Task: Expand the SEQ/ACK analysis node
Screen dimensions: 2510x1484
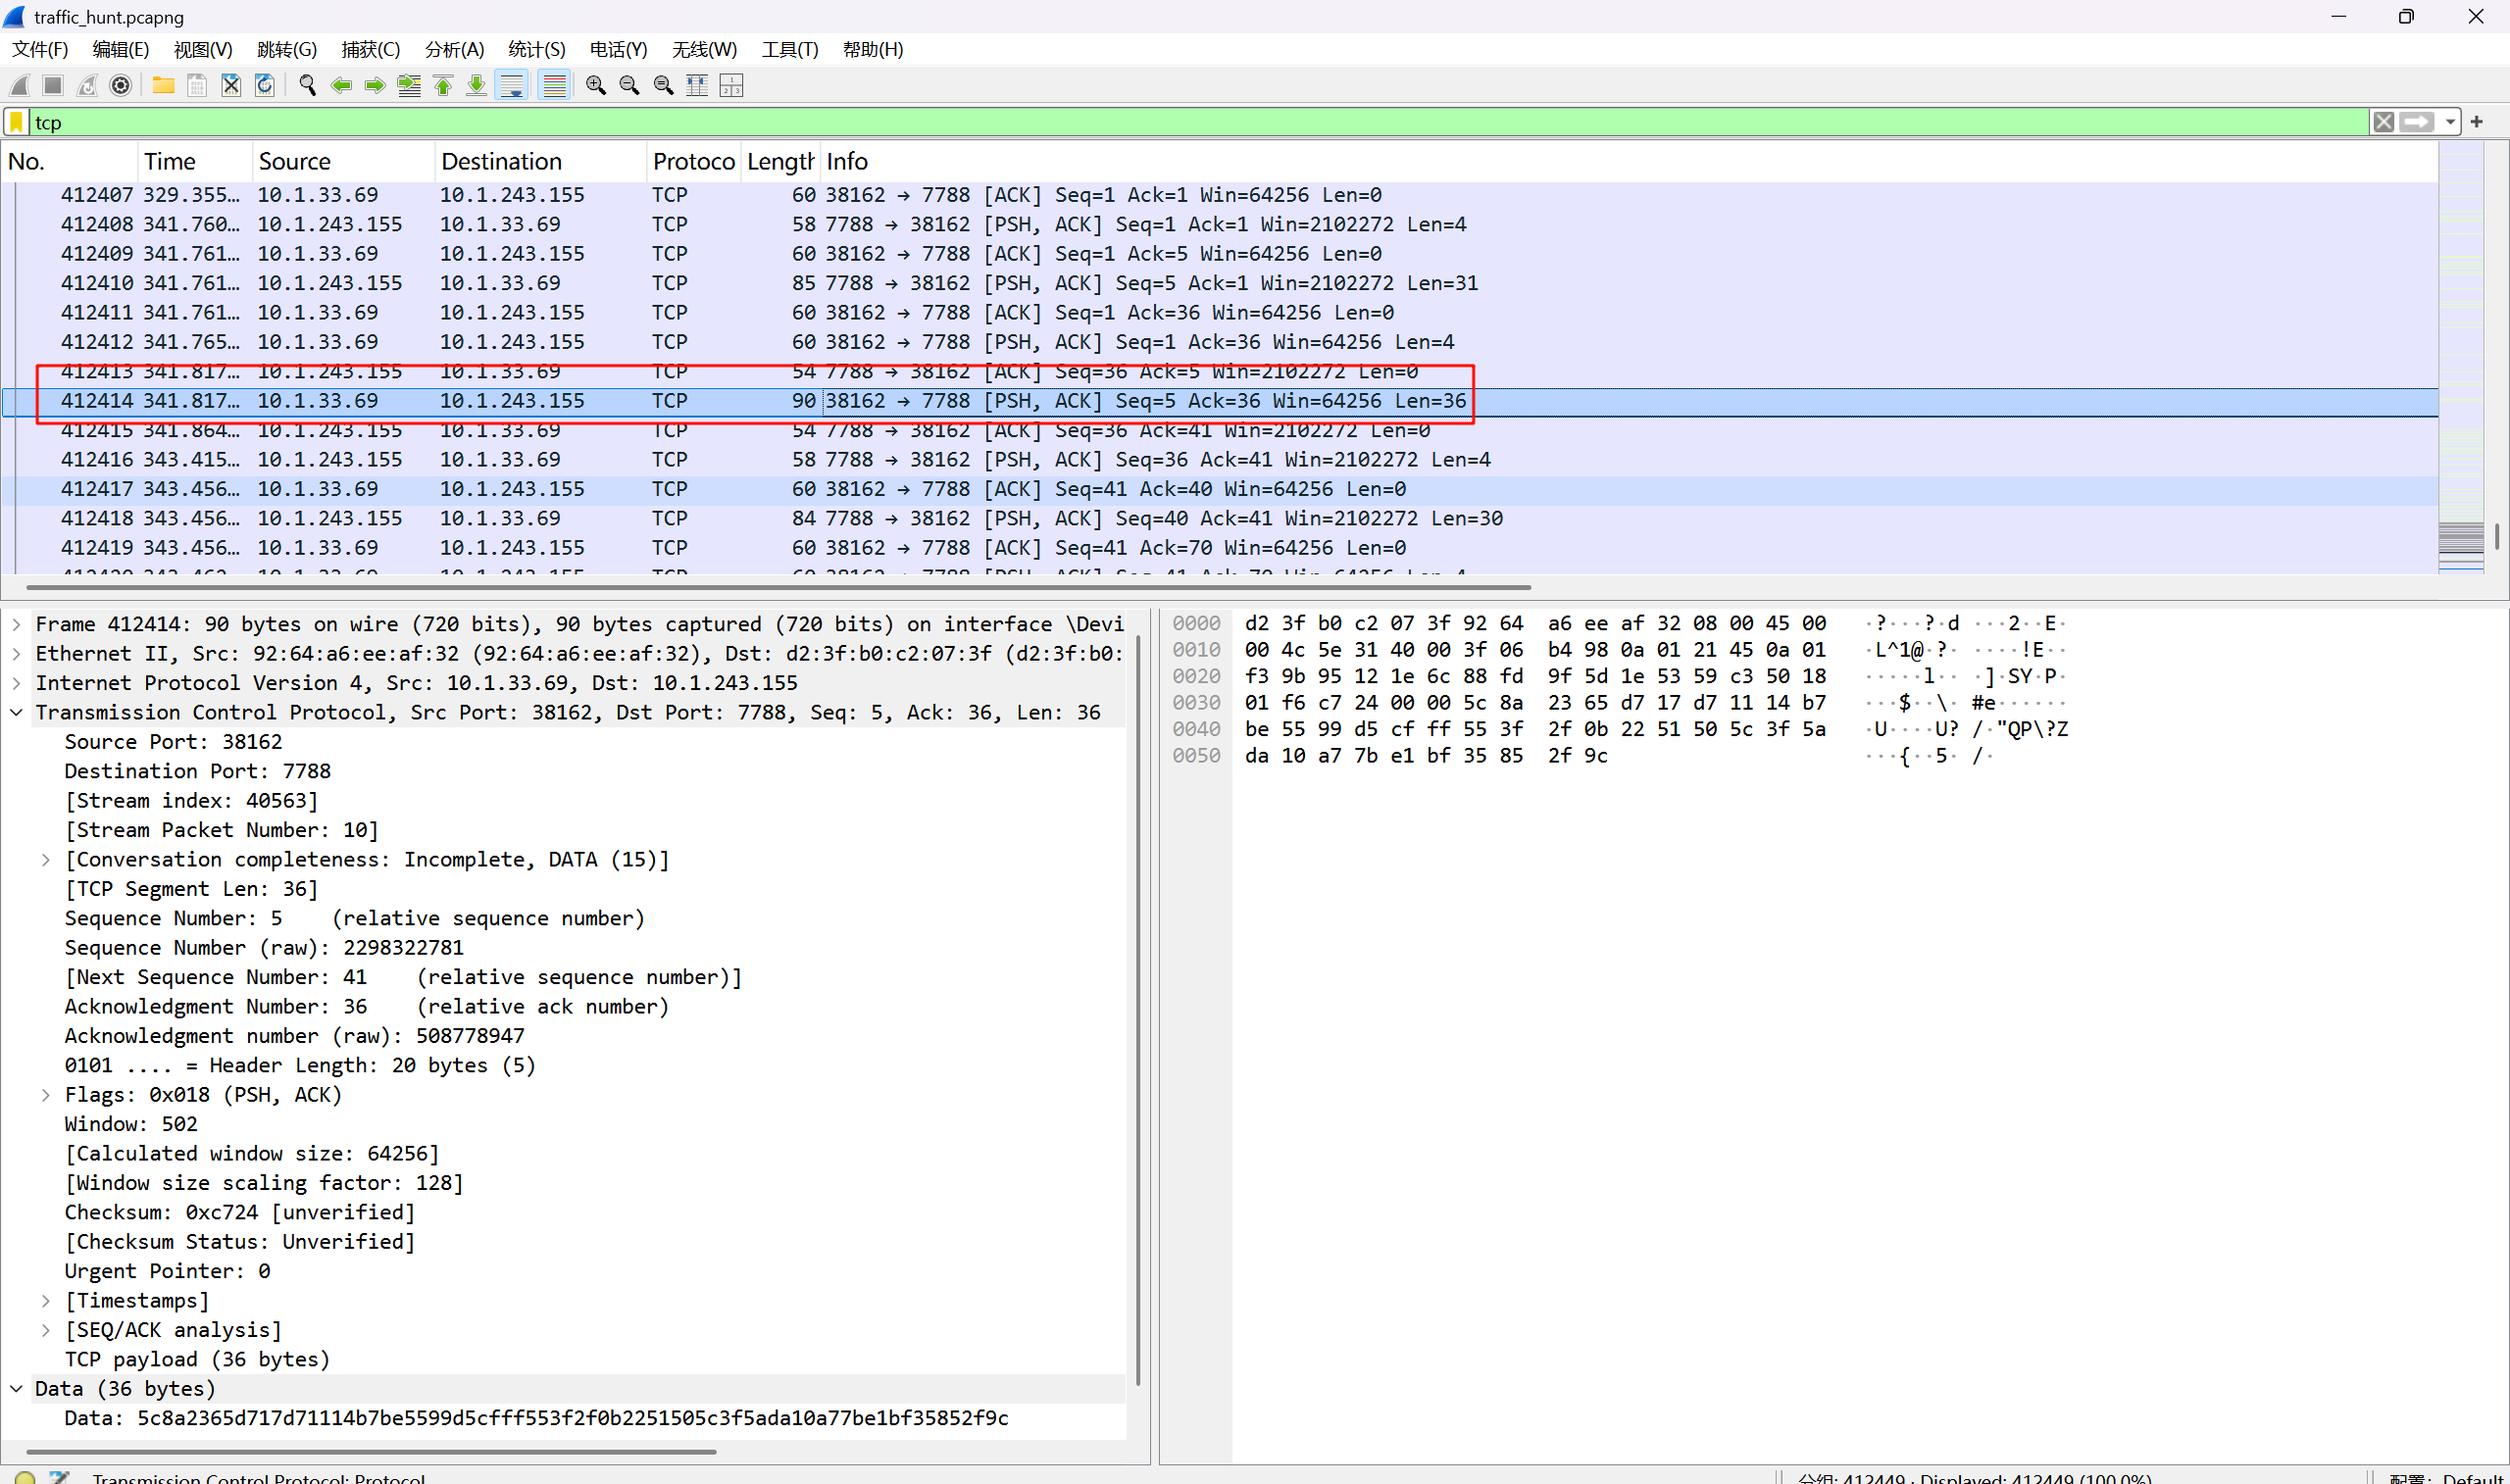Action: [x=46, y=1330]
